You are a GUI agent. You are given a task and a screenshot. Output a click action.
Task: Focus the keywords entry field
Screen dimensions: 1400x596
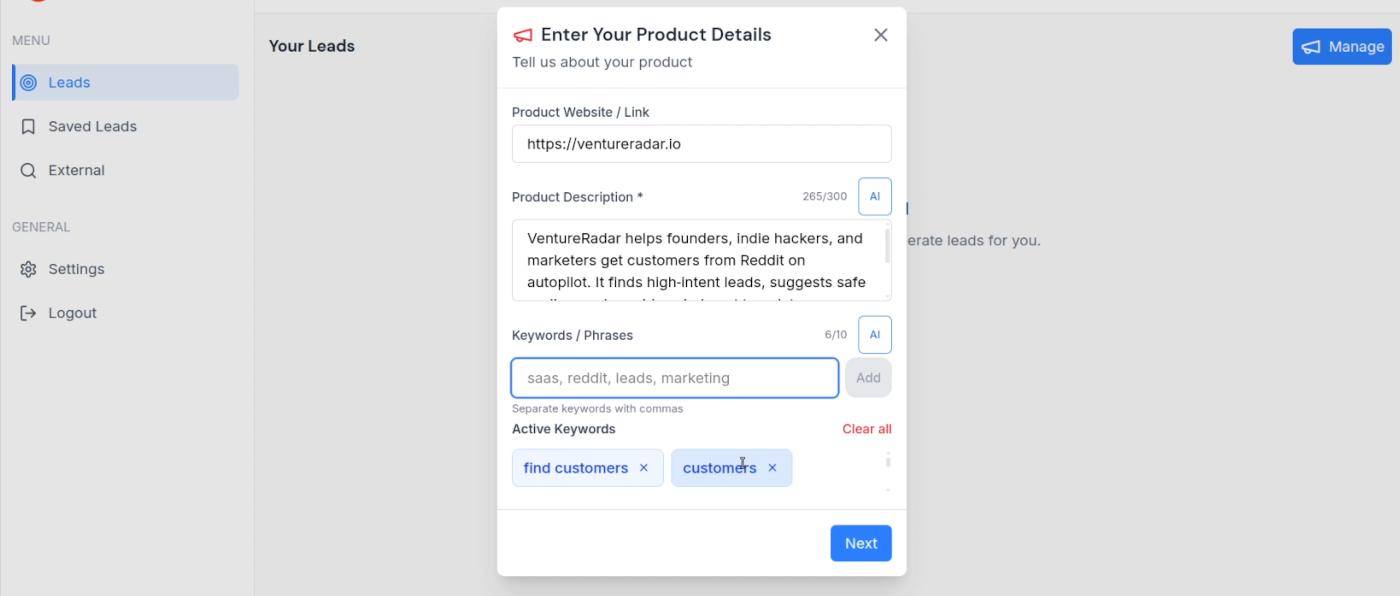coord(674,377)
